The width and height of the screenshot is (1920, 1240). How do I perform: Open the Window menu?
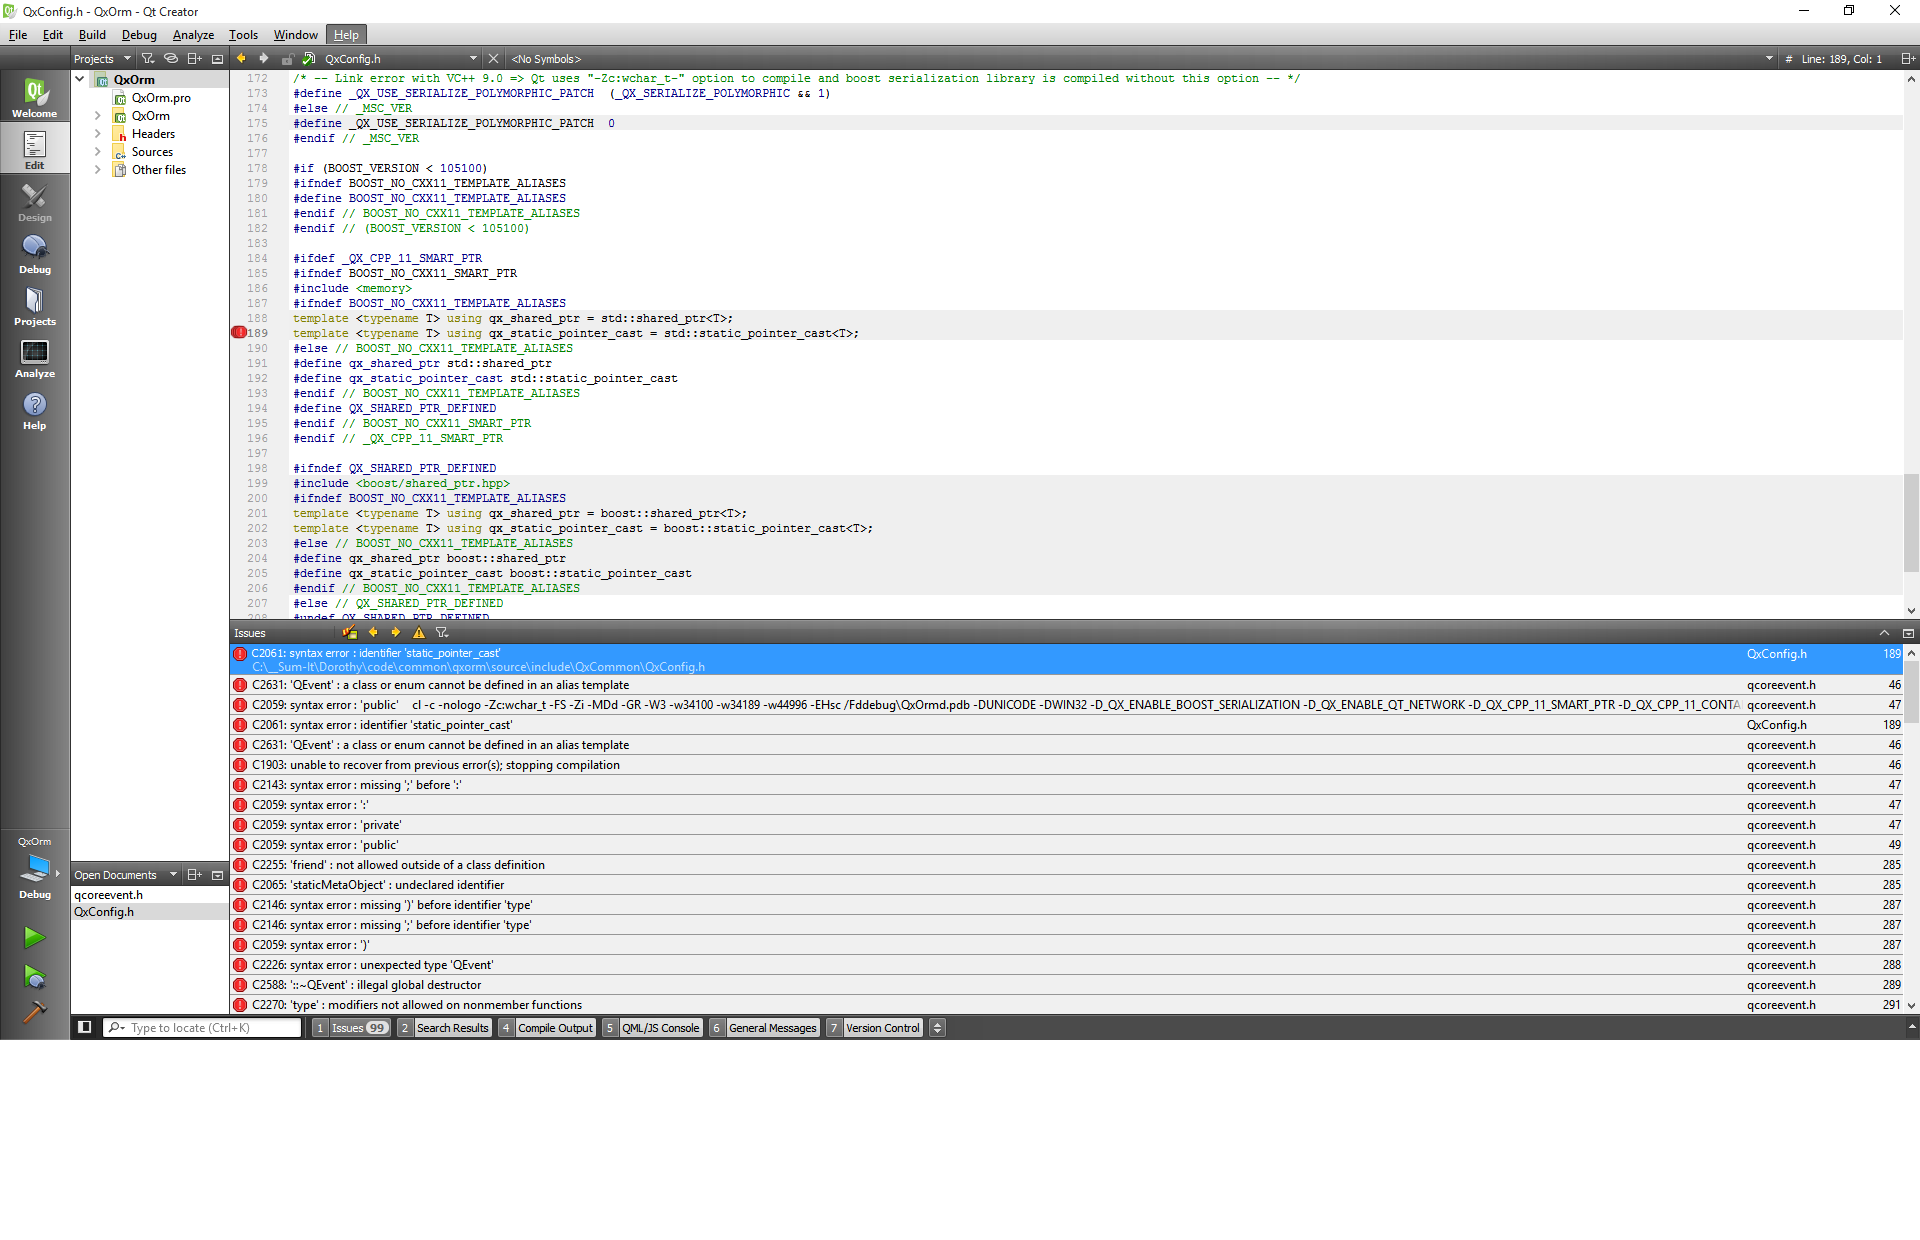296,35
